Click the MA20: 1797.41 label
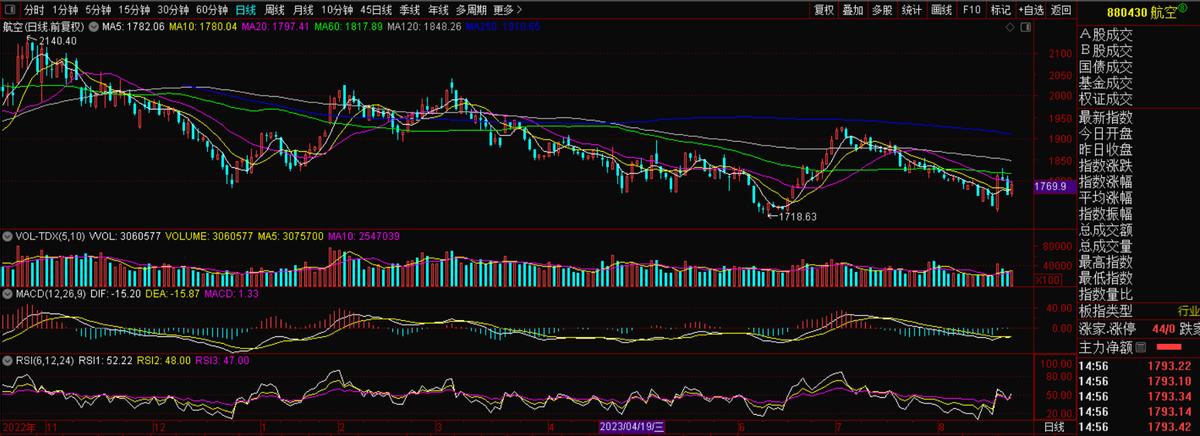The height and width of the screenshot is (436, 1200). click(x=277, y=28)
